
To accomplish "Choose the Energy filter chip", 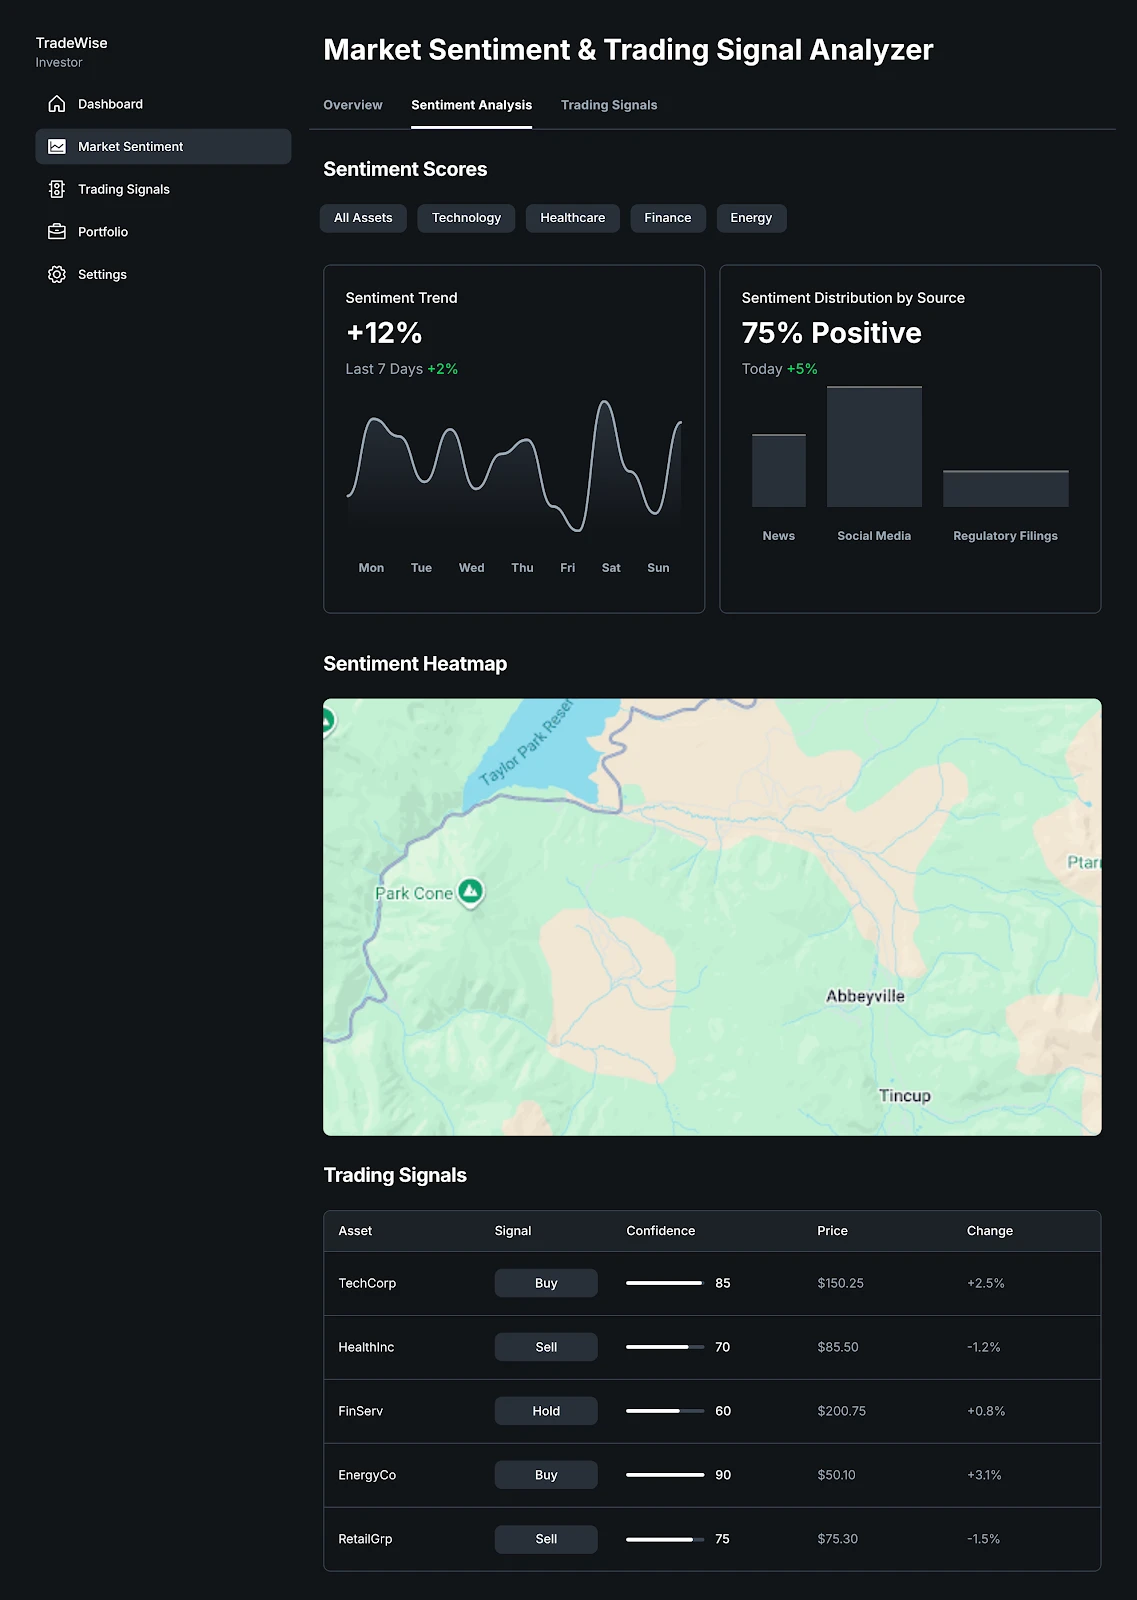I will (x=751, y=218).
